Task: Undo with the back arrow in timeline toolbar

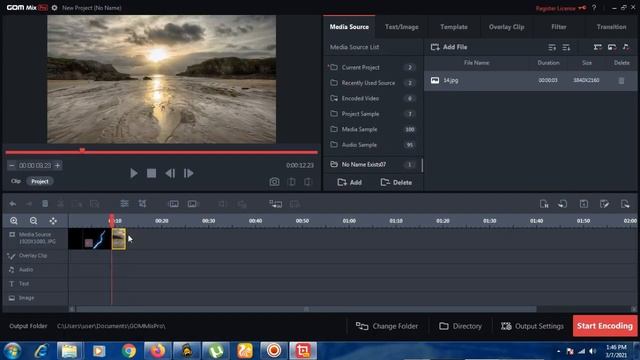Action: (x=13, y=203)
